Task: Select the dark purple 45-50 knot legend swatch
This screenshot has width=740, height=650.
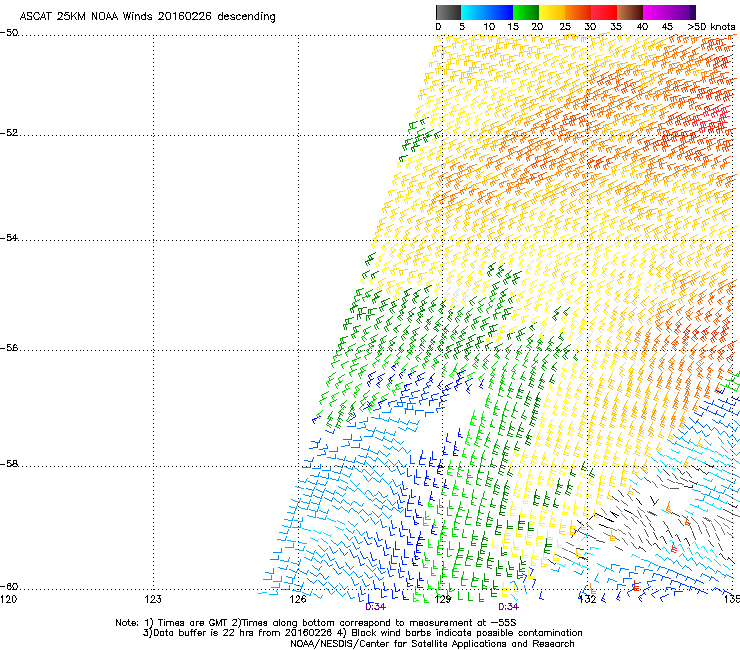Action: tap(682, 12)
